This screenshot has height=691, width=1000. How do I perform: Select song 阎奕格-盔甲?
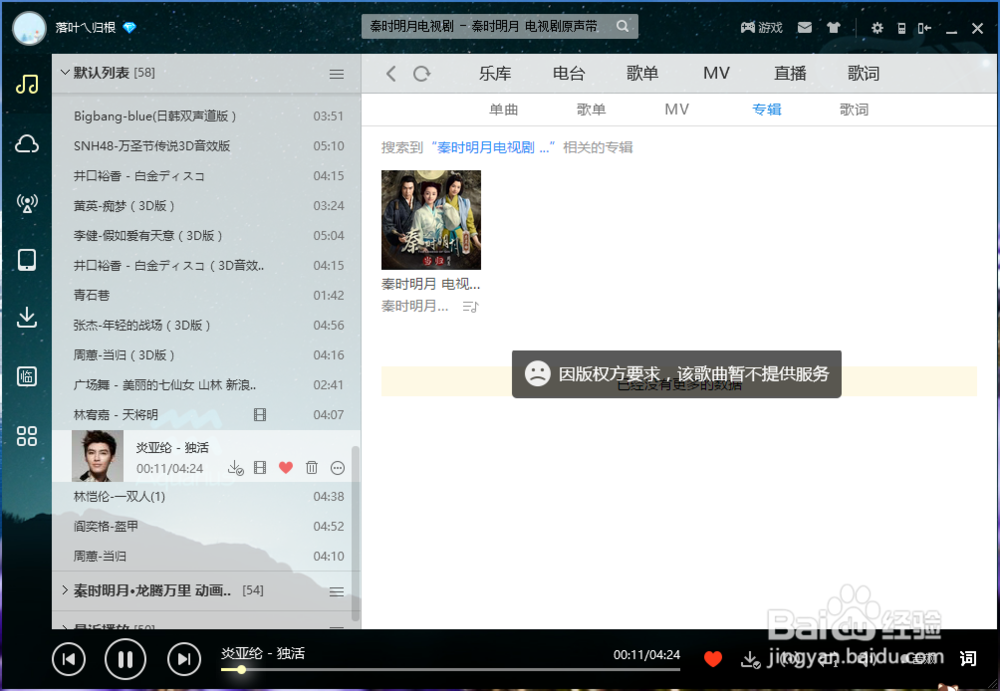coord(207,526)
